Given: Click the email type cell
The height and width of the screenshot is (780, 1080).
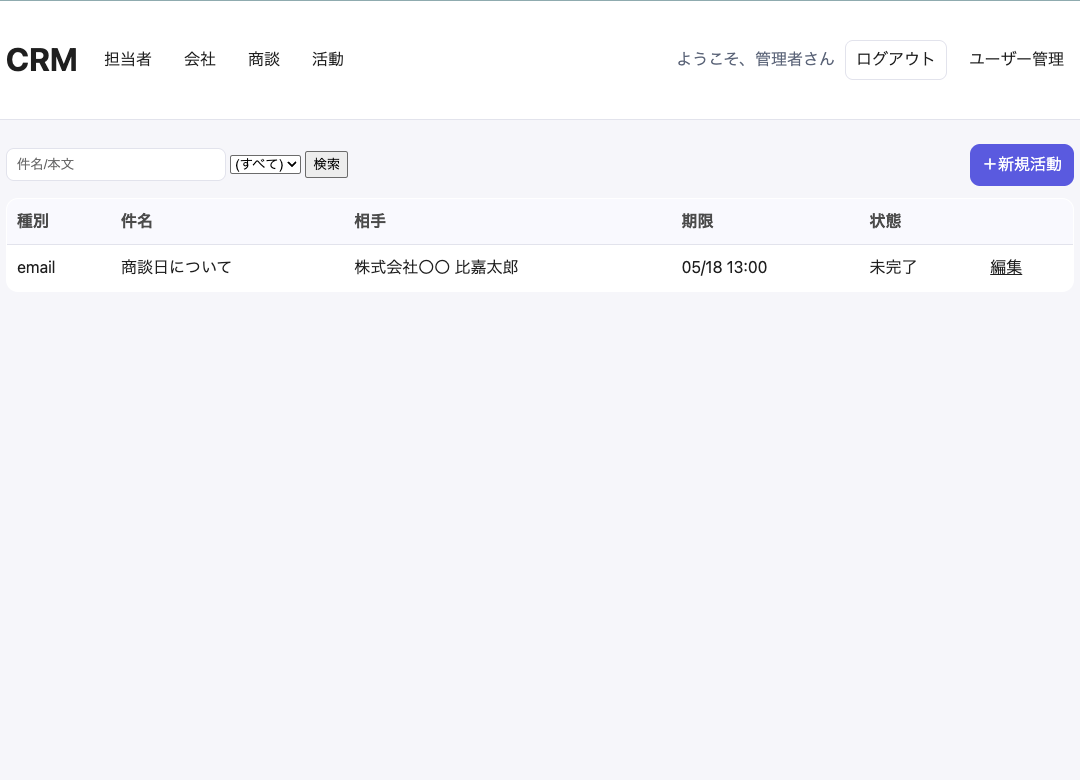Looking at the screenshot, I should point(36,267).
